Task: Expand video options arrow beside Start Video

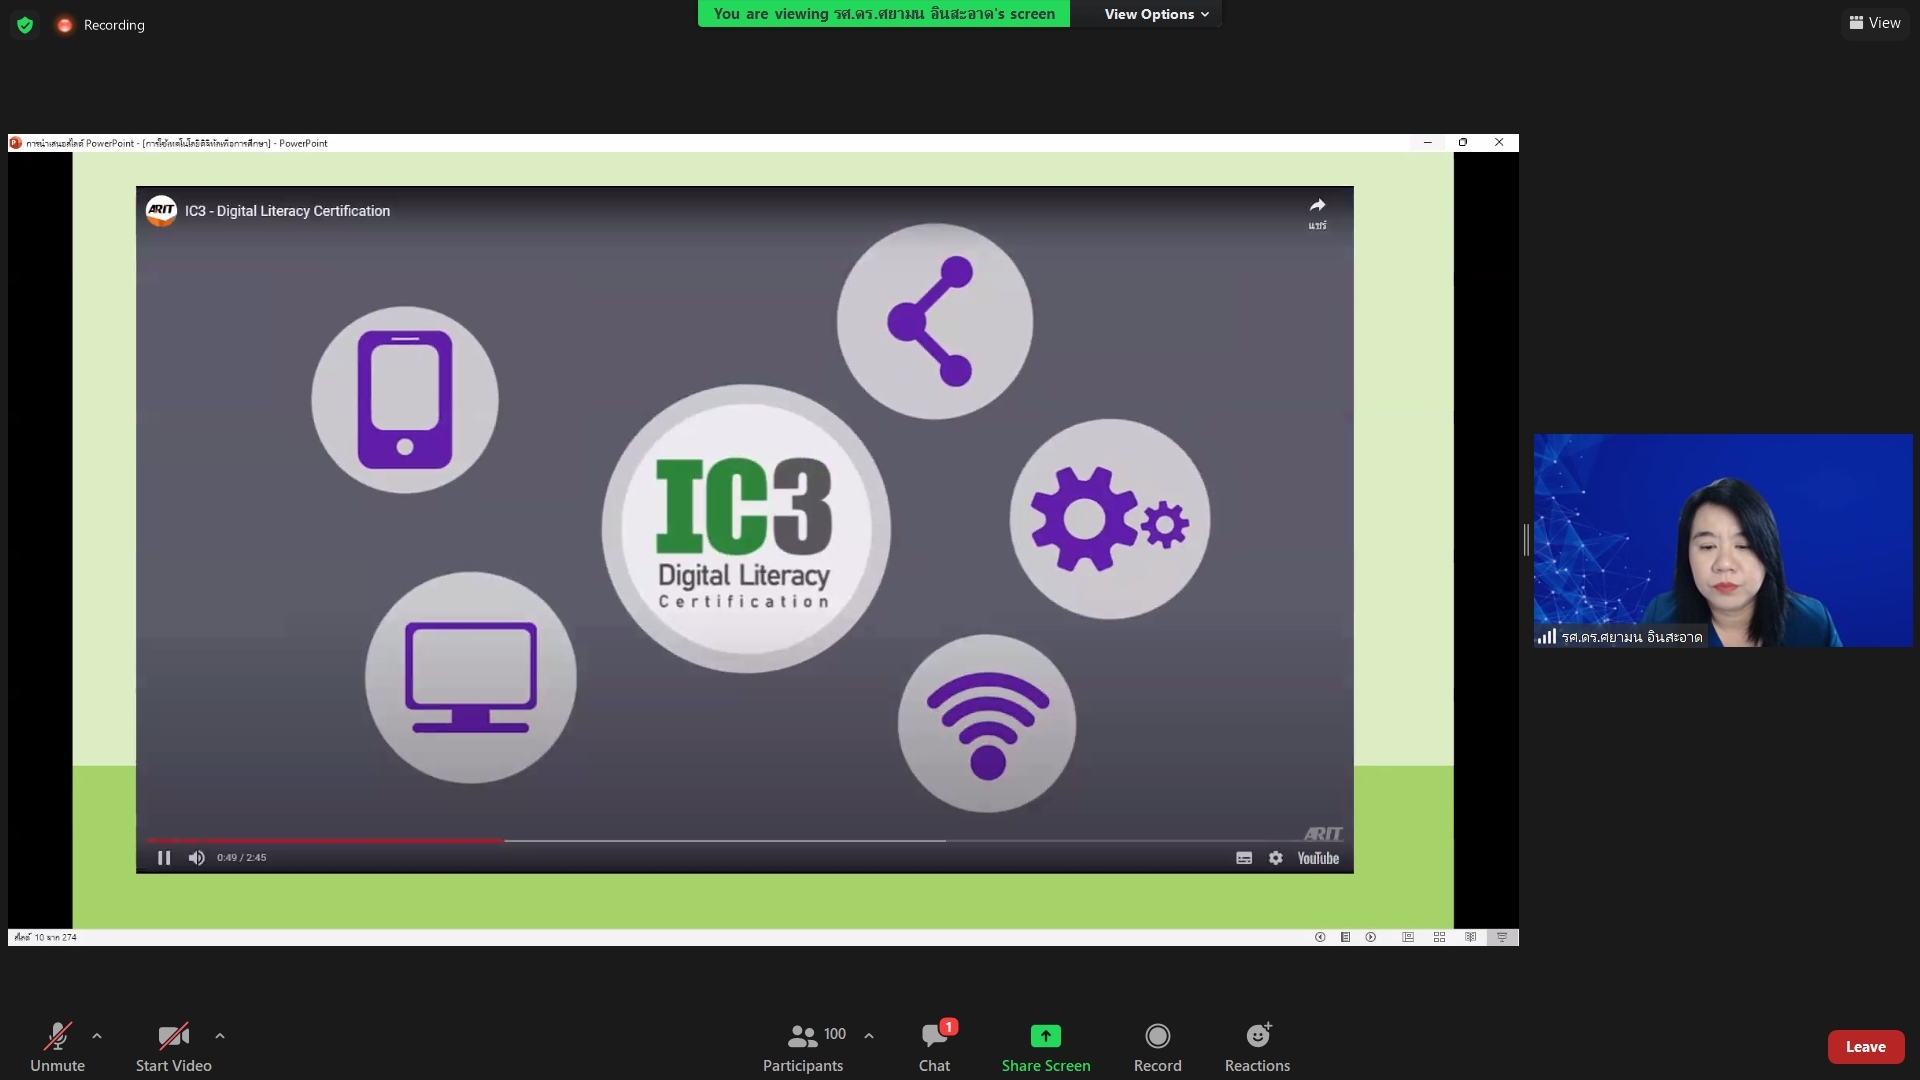Action: 220,1036
